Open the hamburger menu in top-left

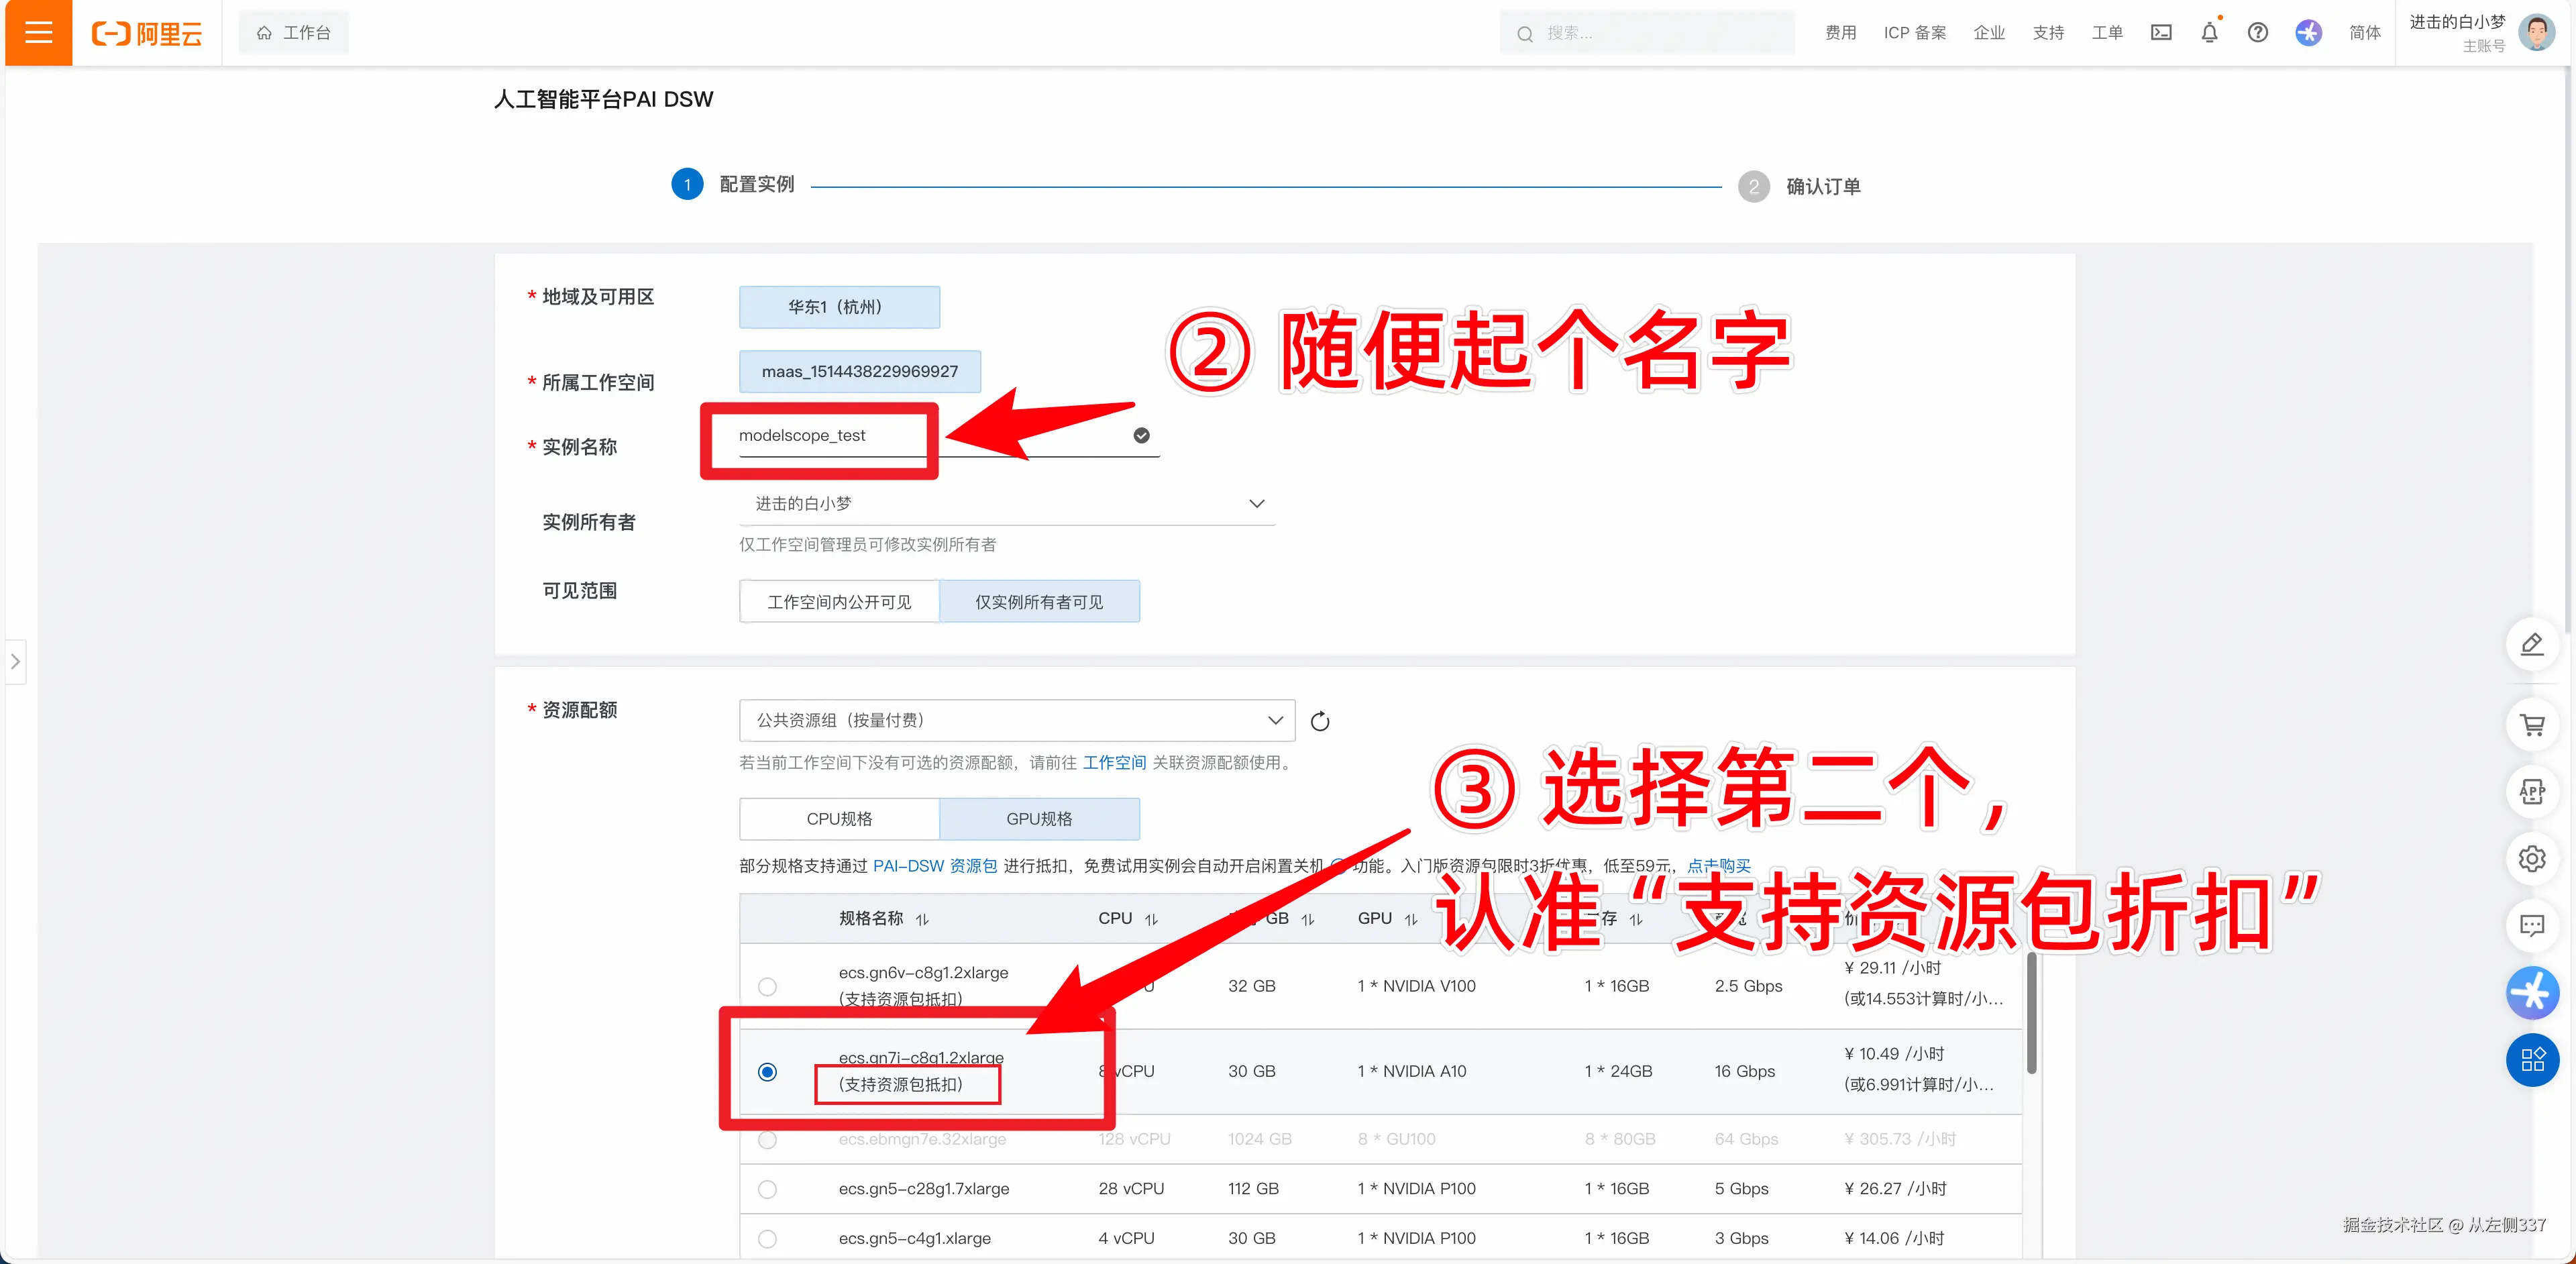(38, 33)
